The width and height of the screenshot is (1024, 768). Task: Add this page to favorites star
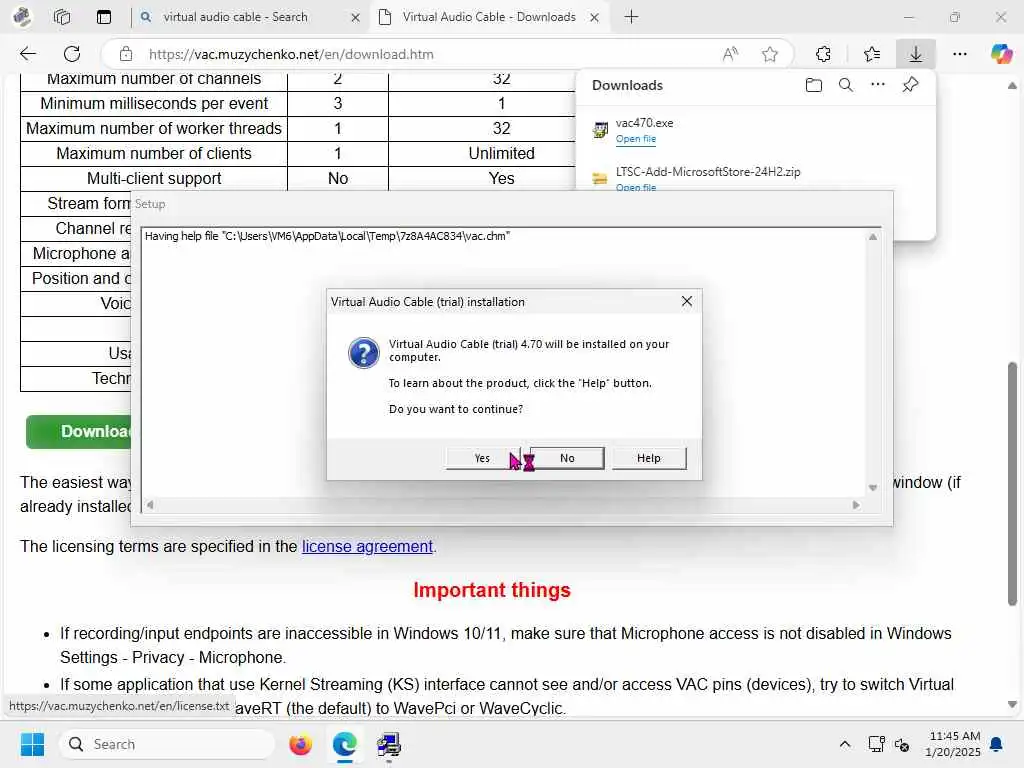click(x=770, y=54)
